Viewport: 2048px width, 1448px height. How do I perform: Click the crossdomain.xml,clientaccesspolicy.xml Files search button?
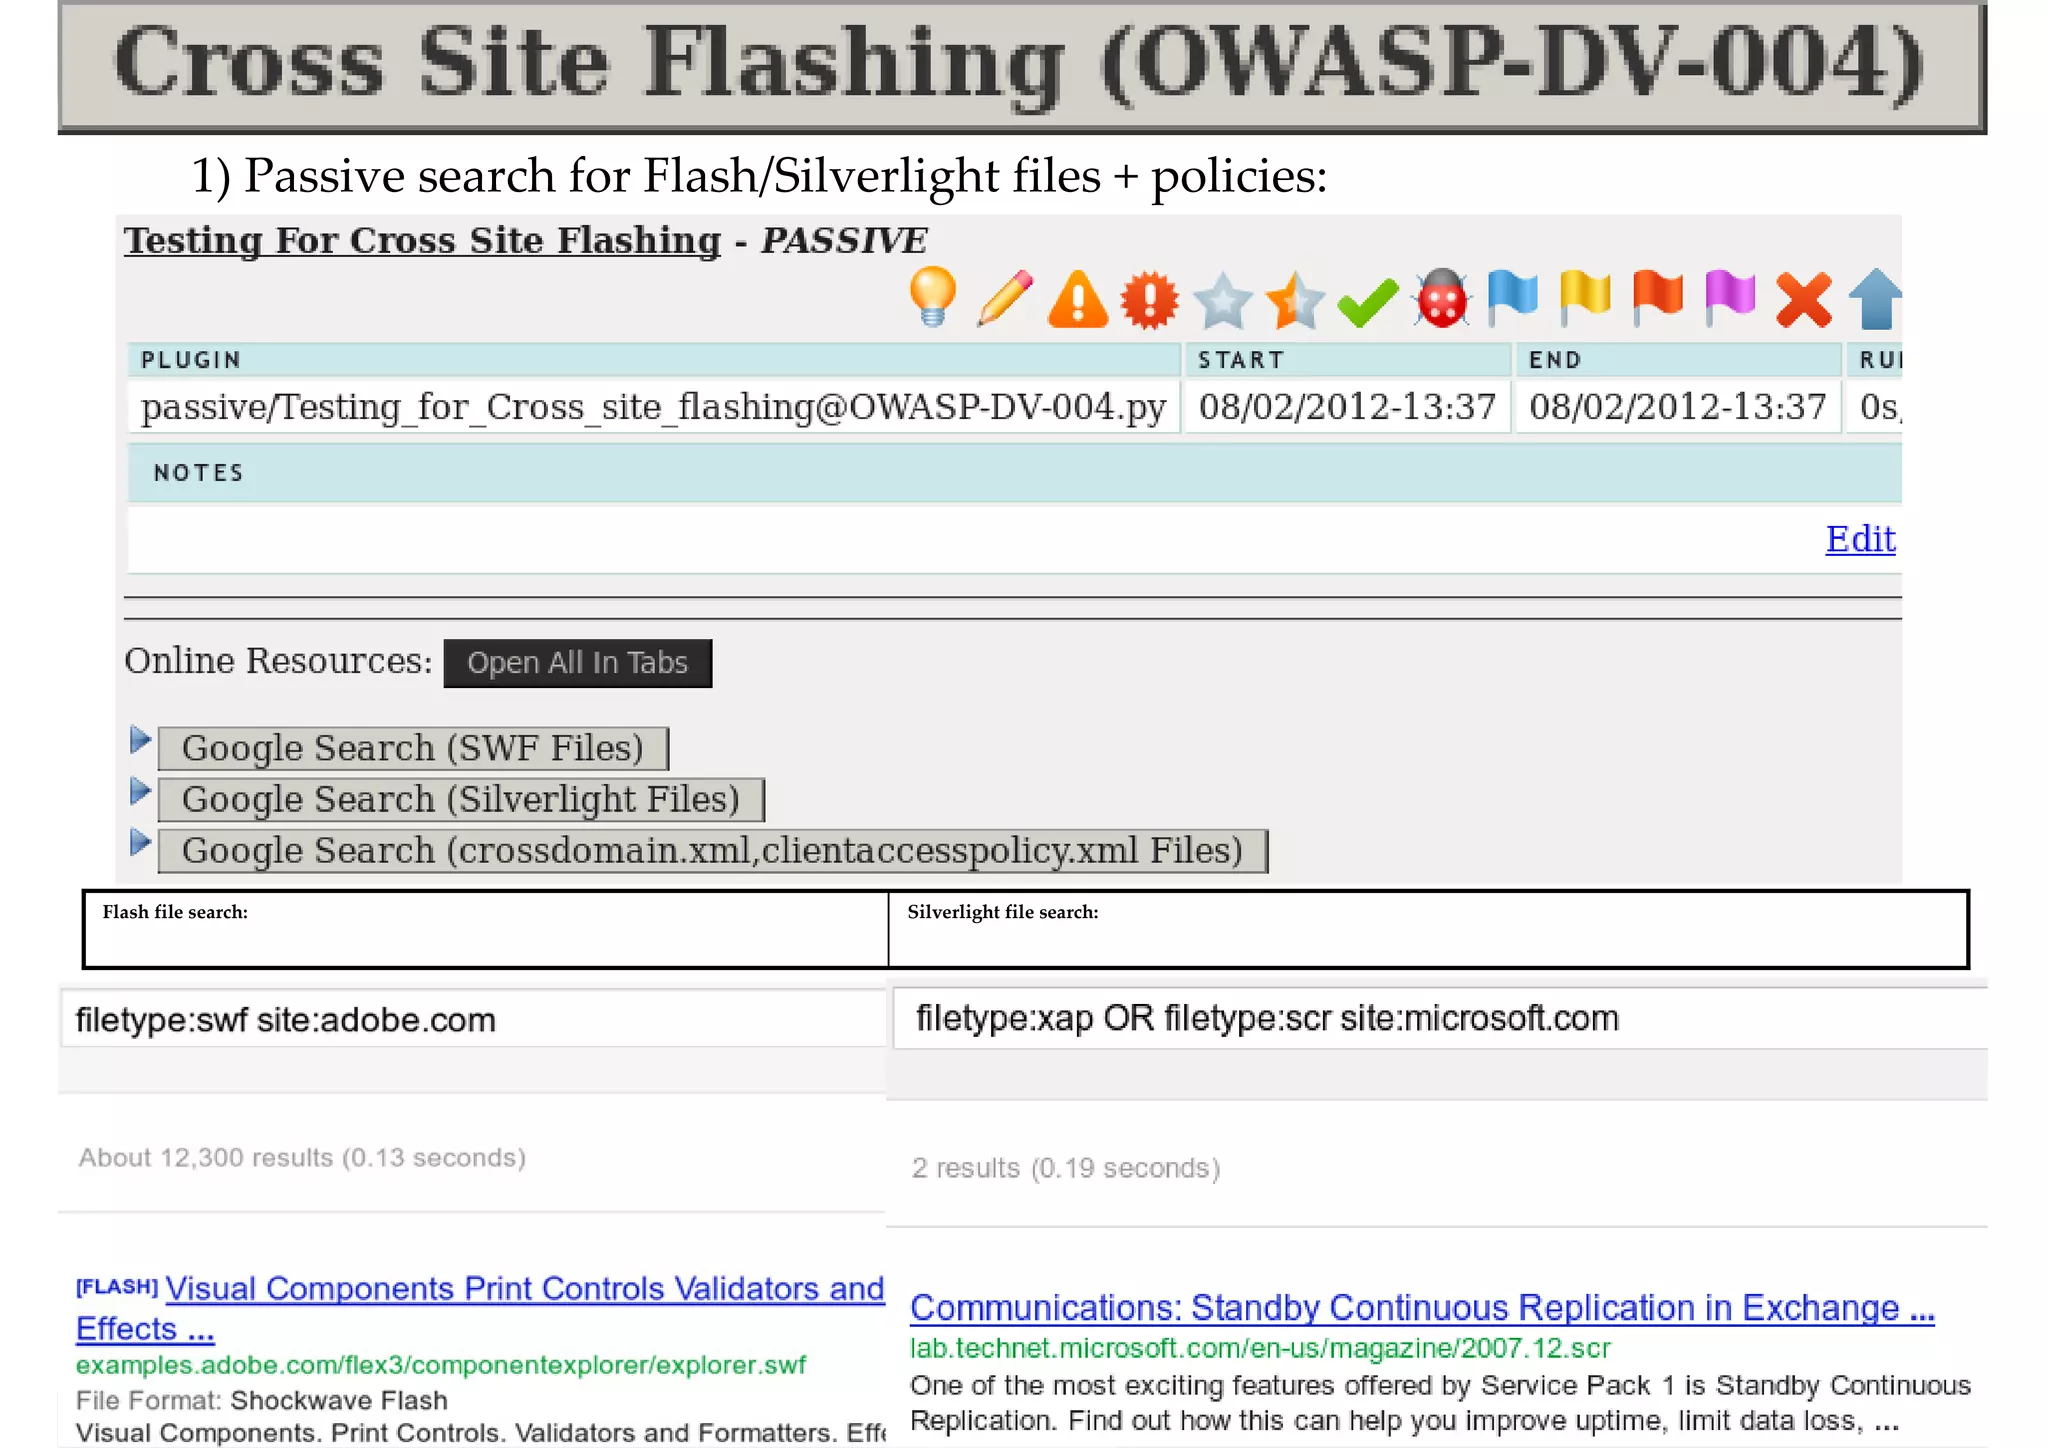(x=713, y=850)
